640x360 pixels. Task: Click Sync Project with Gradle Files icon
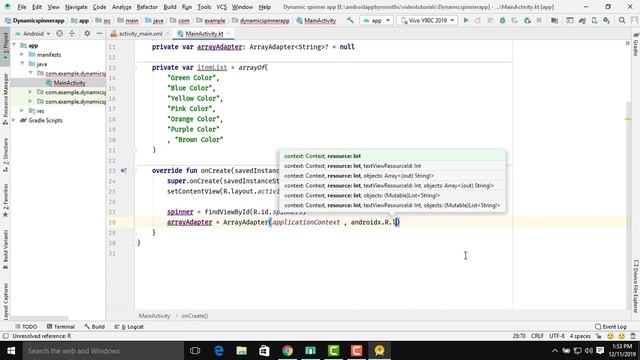(x=582, y=20)
